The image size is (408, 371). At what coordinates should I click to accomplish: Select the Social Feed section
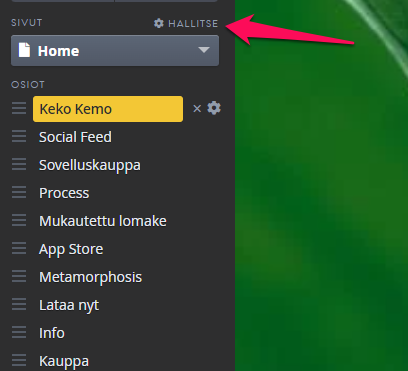click(75, 137)
